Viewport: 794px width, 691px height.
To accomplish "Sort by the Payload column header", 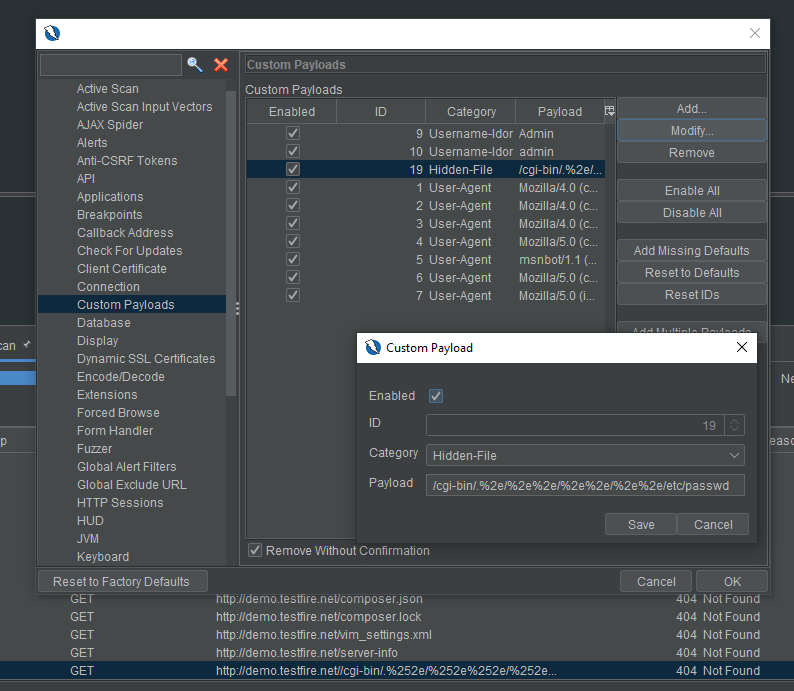I will tap(560, 111).
